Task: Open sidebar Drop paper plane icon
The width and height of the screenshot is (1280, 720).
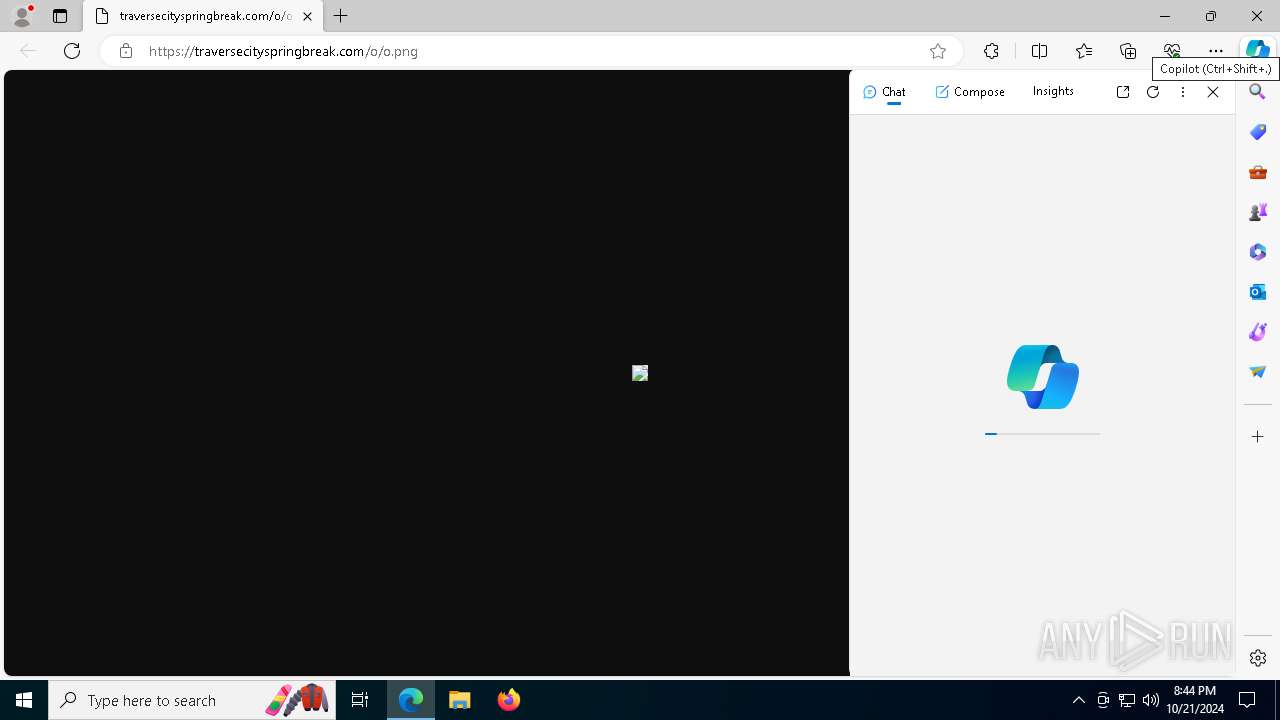Action: pos(1258,372)
